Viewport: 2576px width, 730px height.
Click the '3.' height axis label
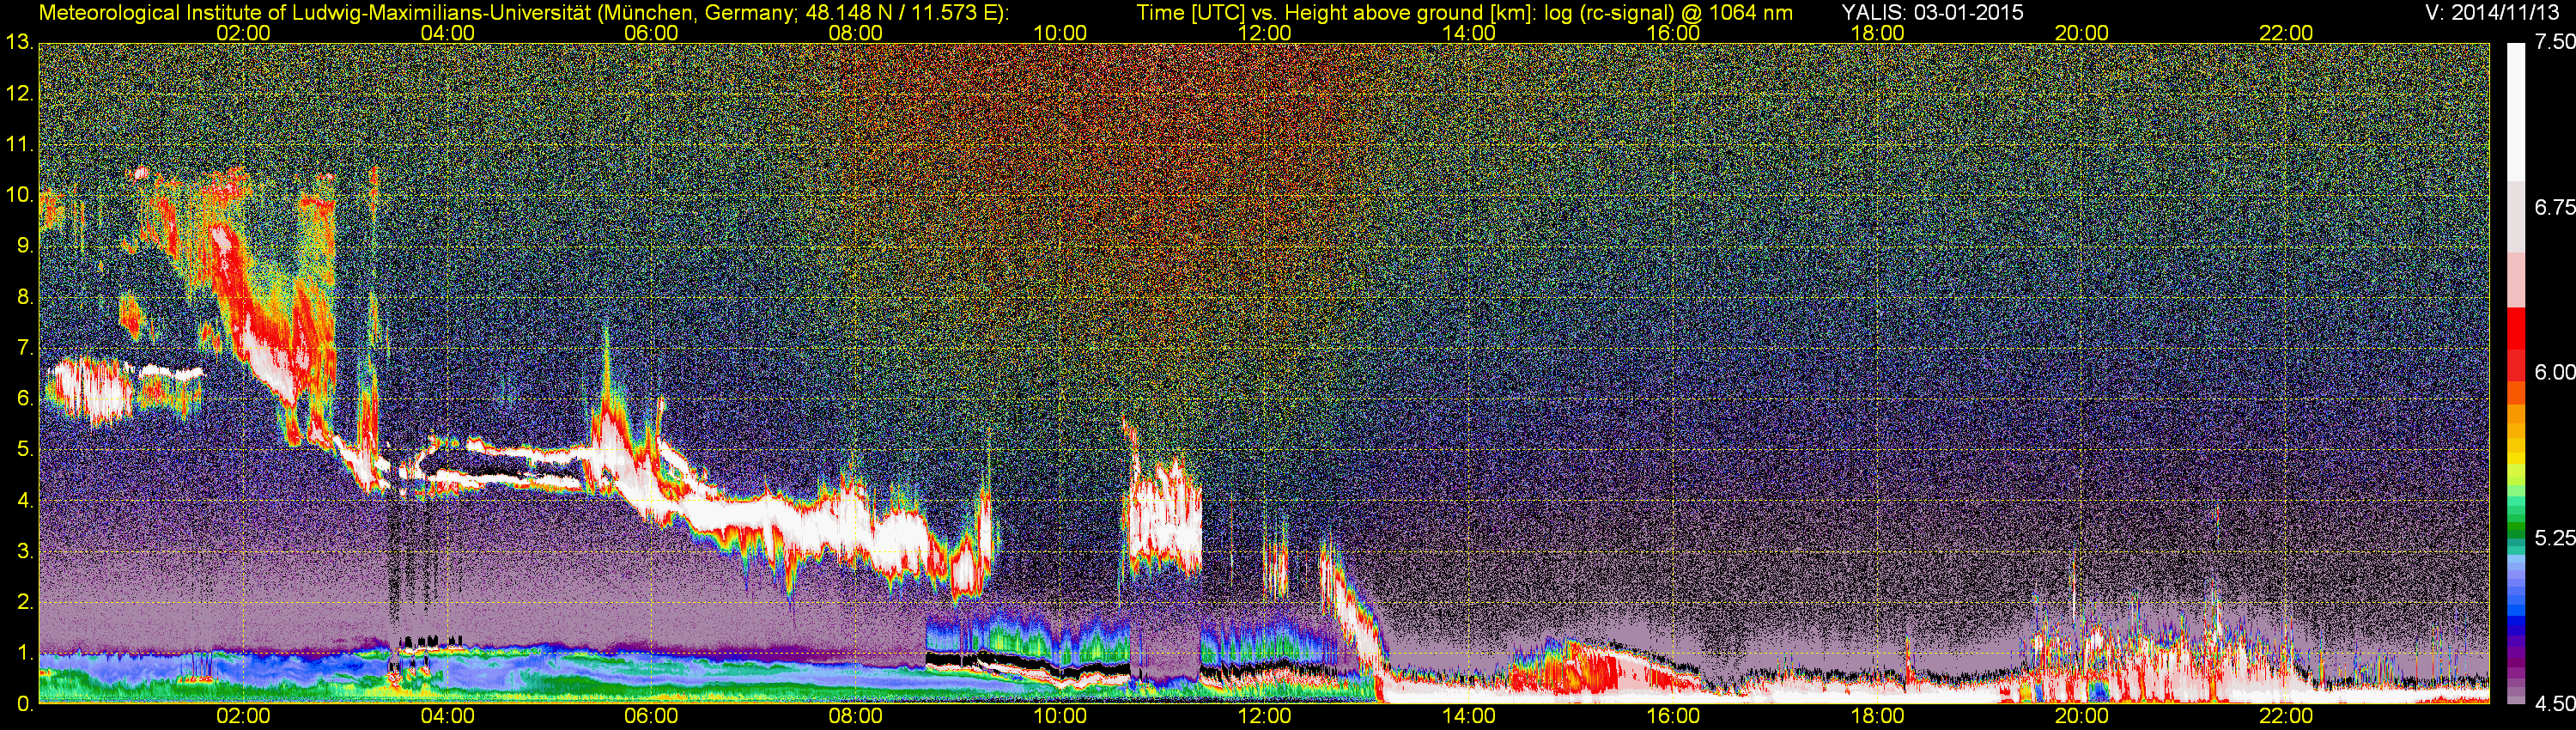[x=25, y=551]
